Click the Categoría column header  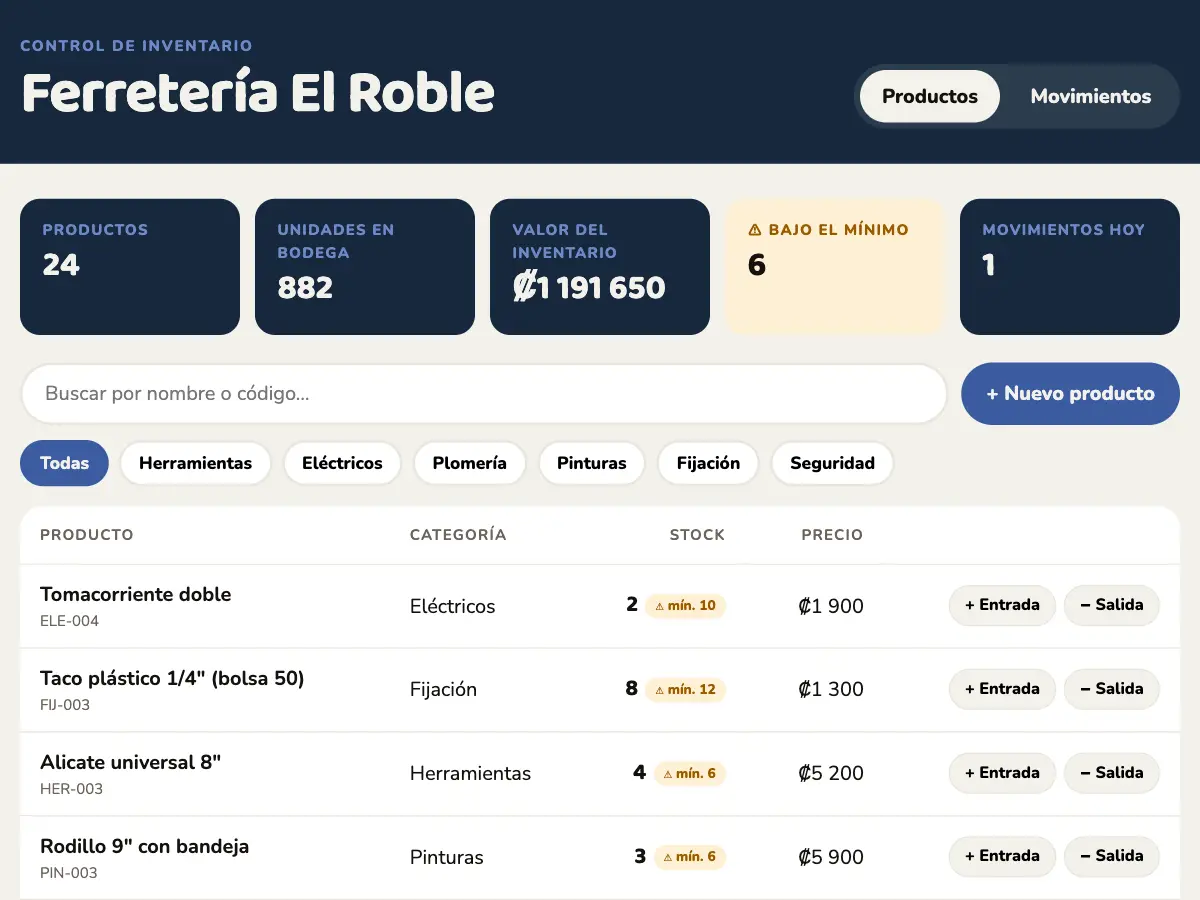pos(458,535)
